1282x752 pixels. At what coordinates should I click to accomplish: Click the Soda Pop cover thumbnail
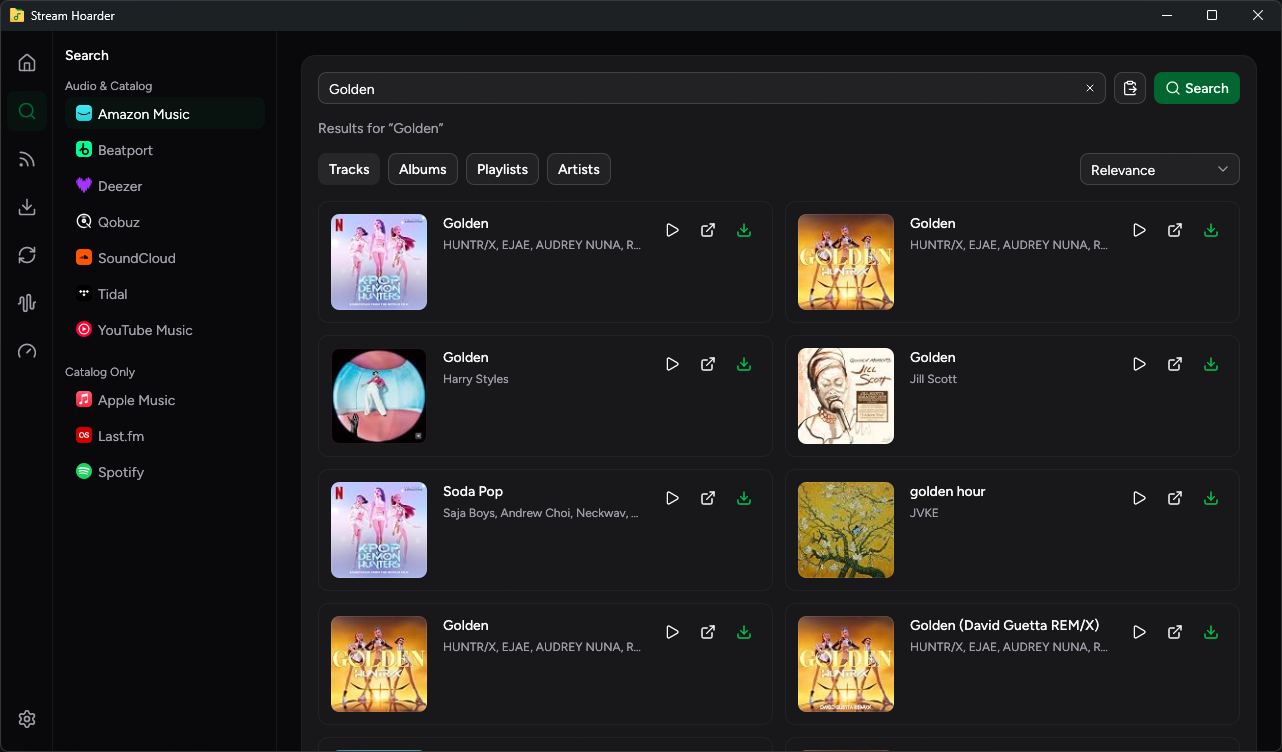coord(379,530)
